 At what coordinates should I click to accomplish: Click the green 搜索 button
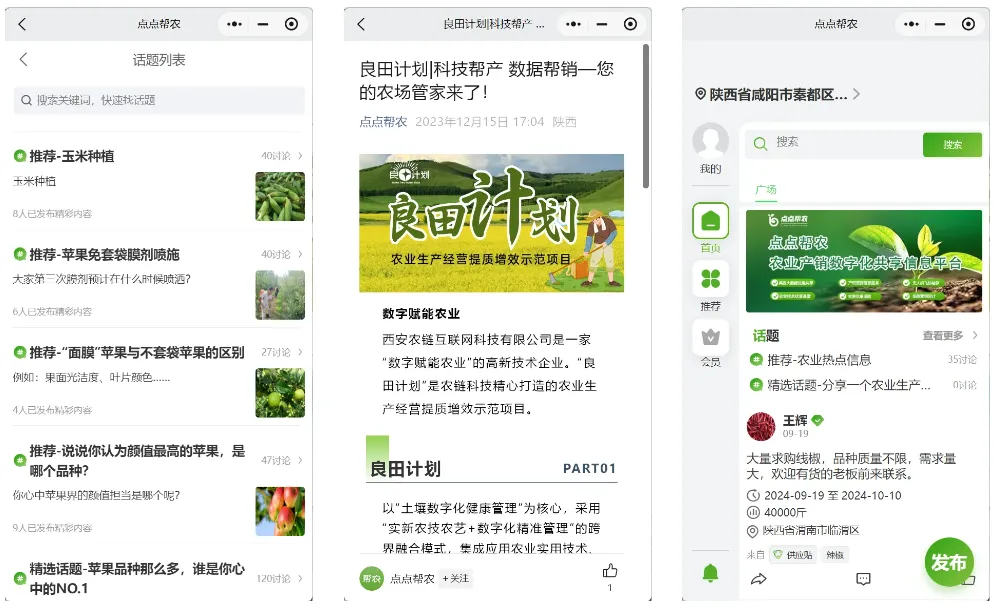(952, 145)
